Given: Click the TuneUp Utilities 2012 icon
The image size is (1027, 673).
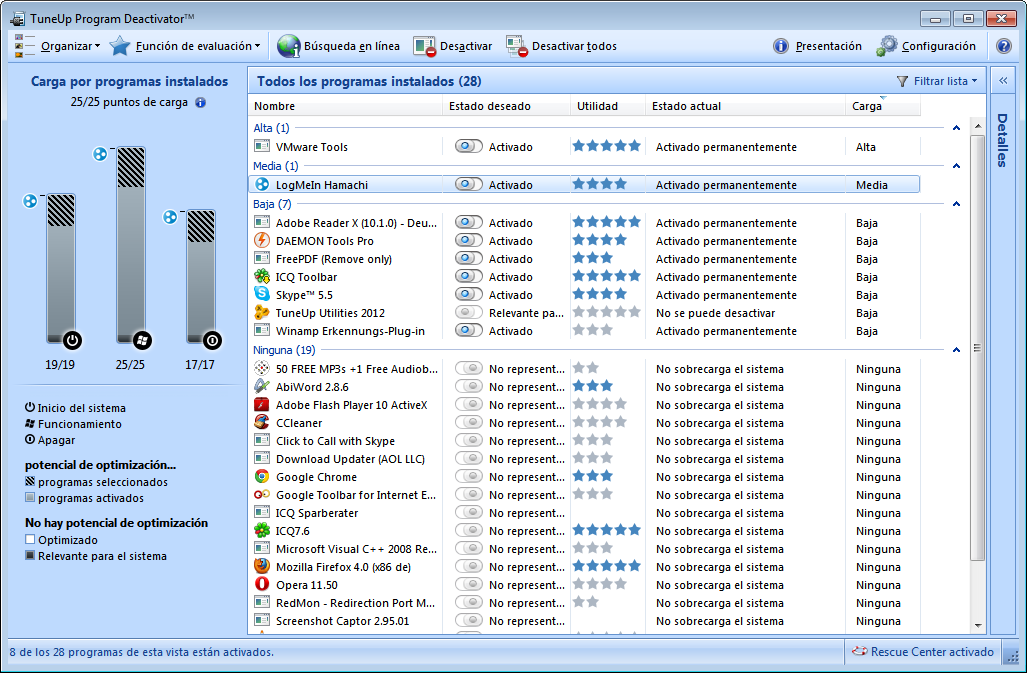Looking at the screenshot, I should click(x=262, y=312).
